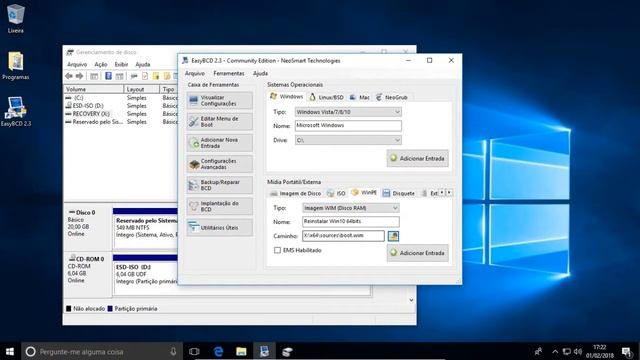Select Adicionar Nova Entrada in toolbox

220,143
